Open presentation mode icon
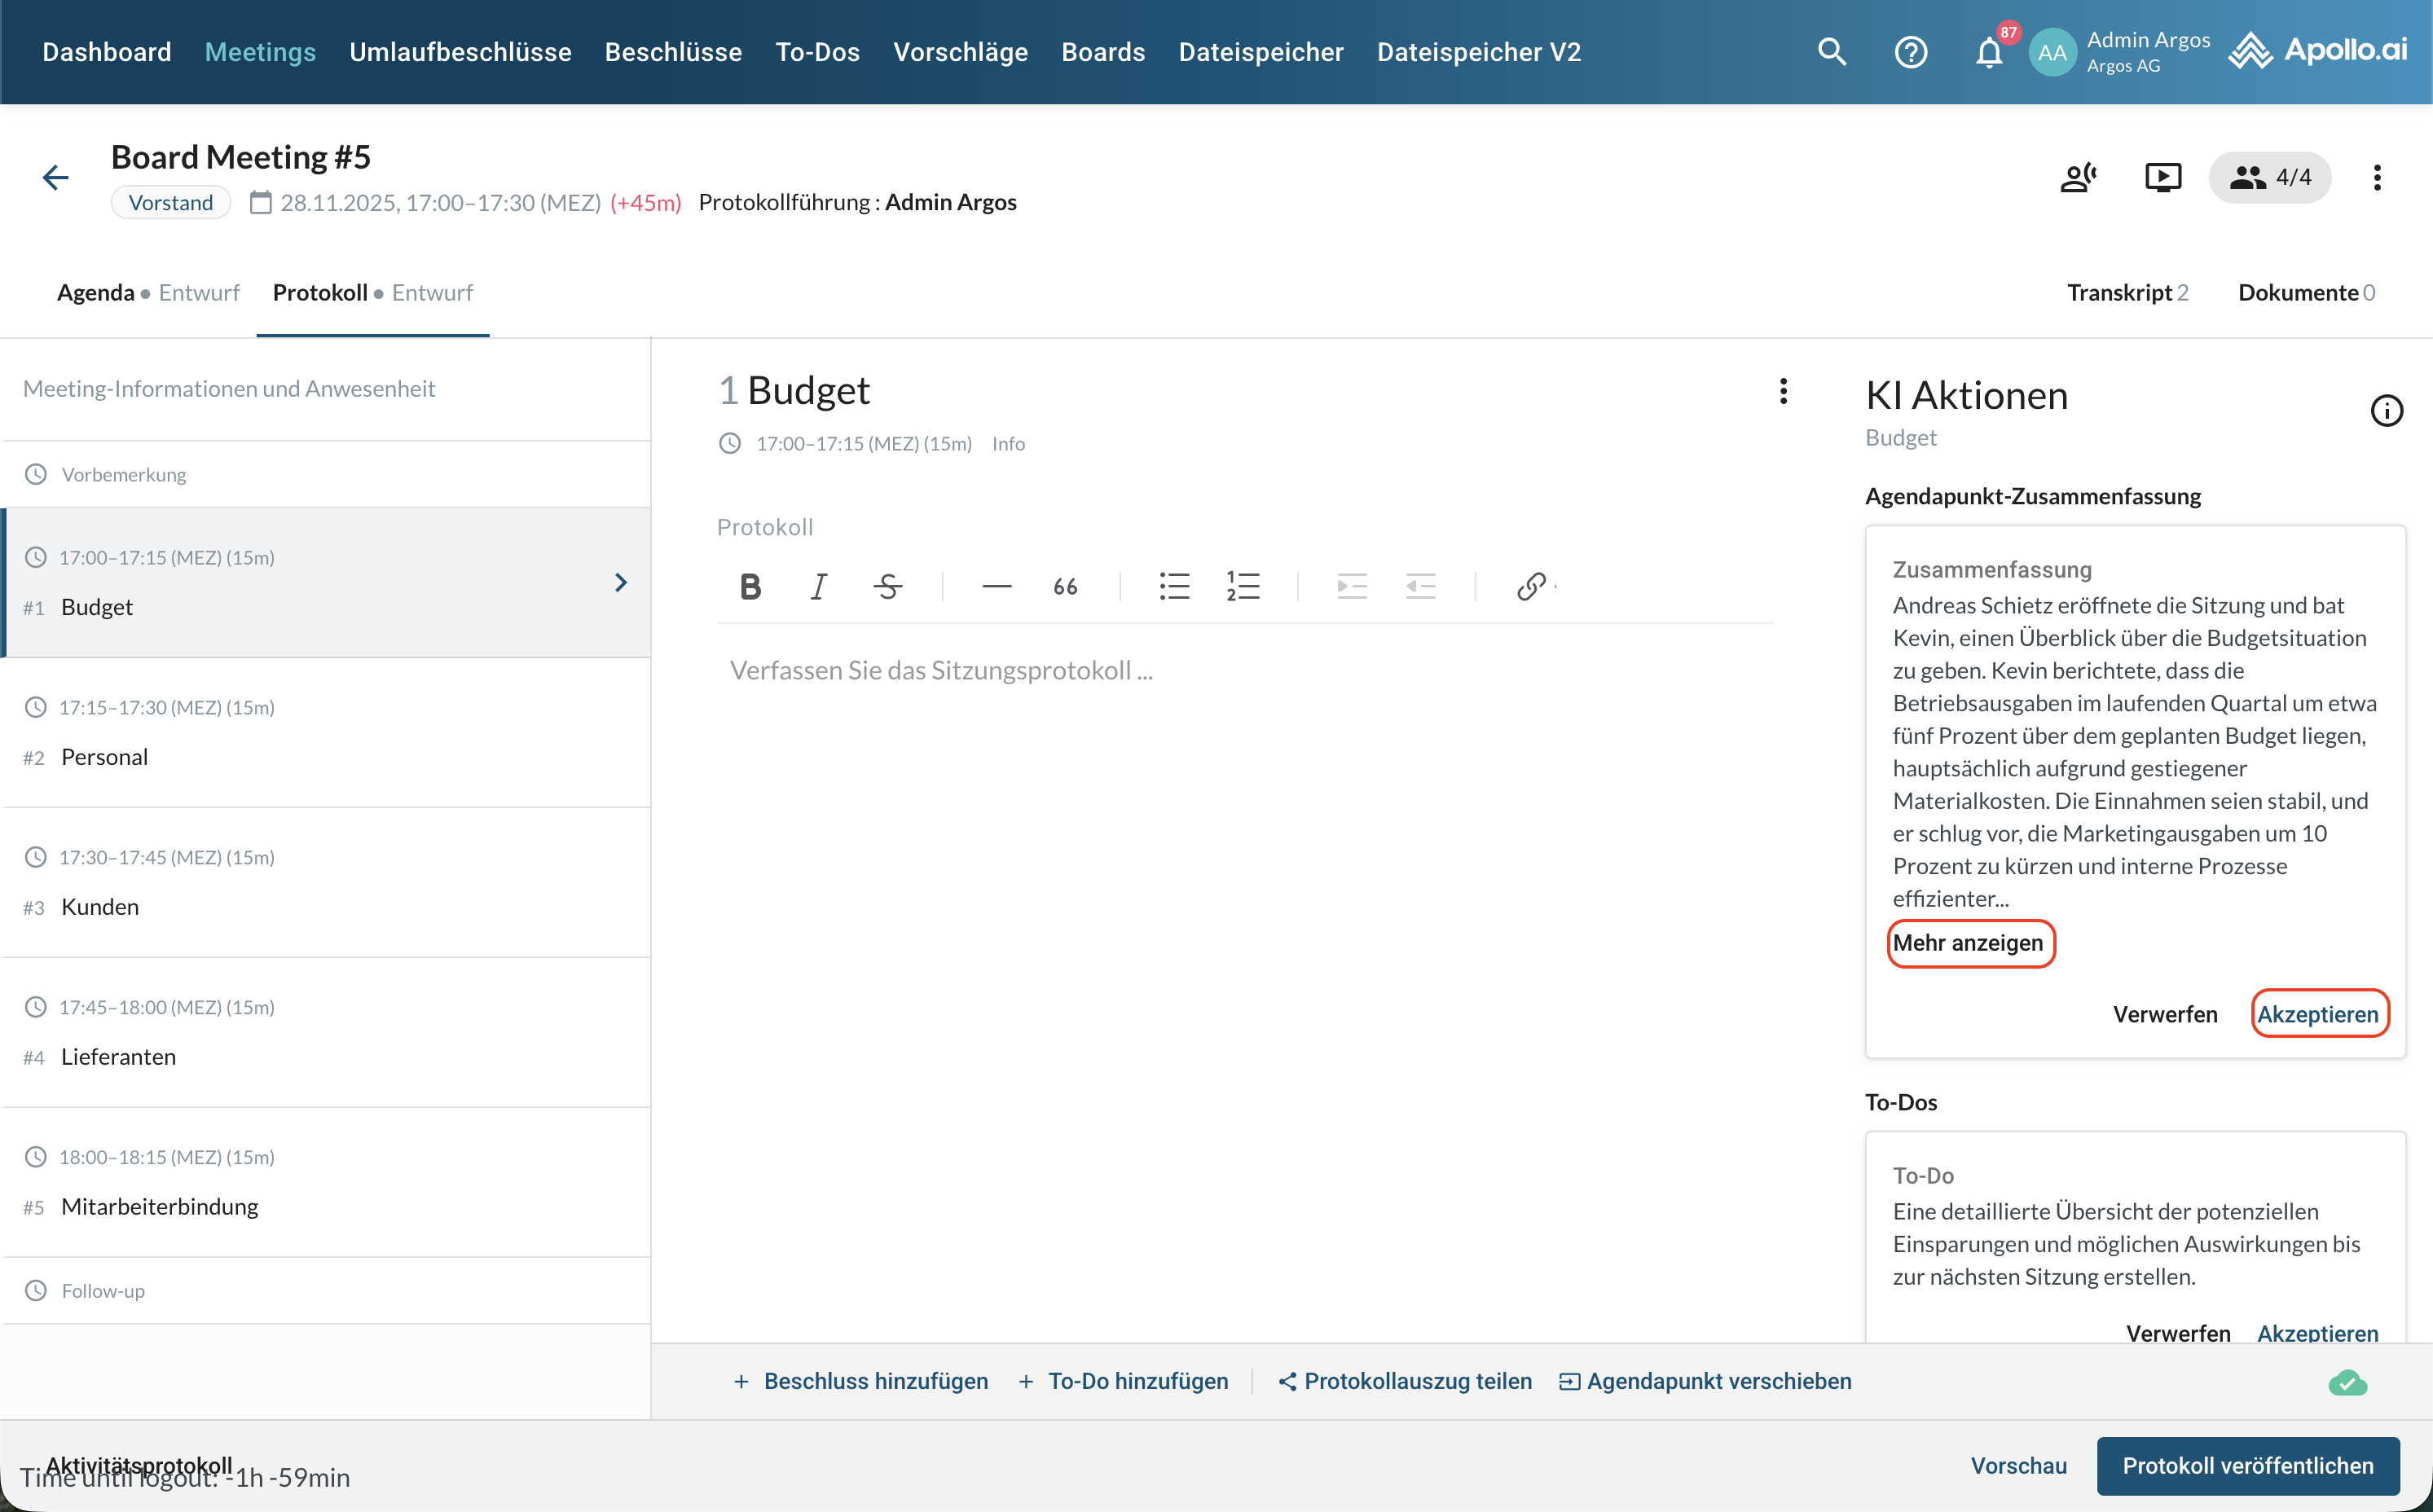This screenshot has height=1512, width=2433. point(2162,178)
